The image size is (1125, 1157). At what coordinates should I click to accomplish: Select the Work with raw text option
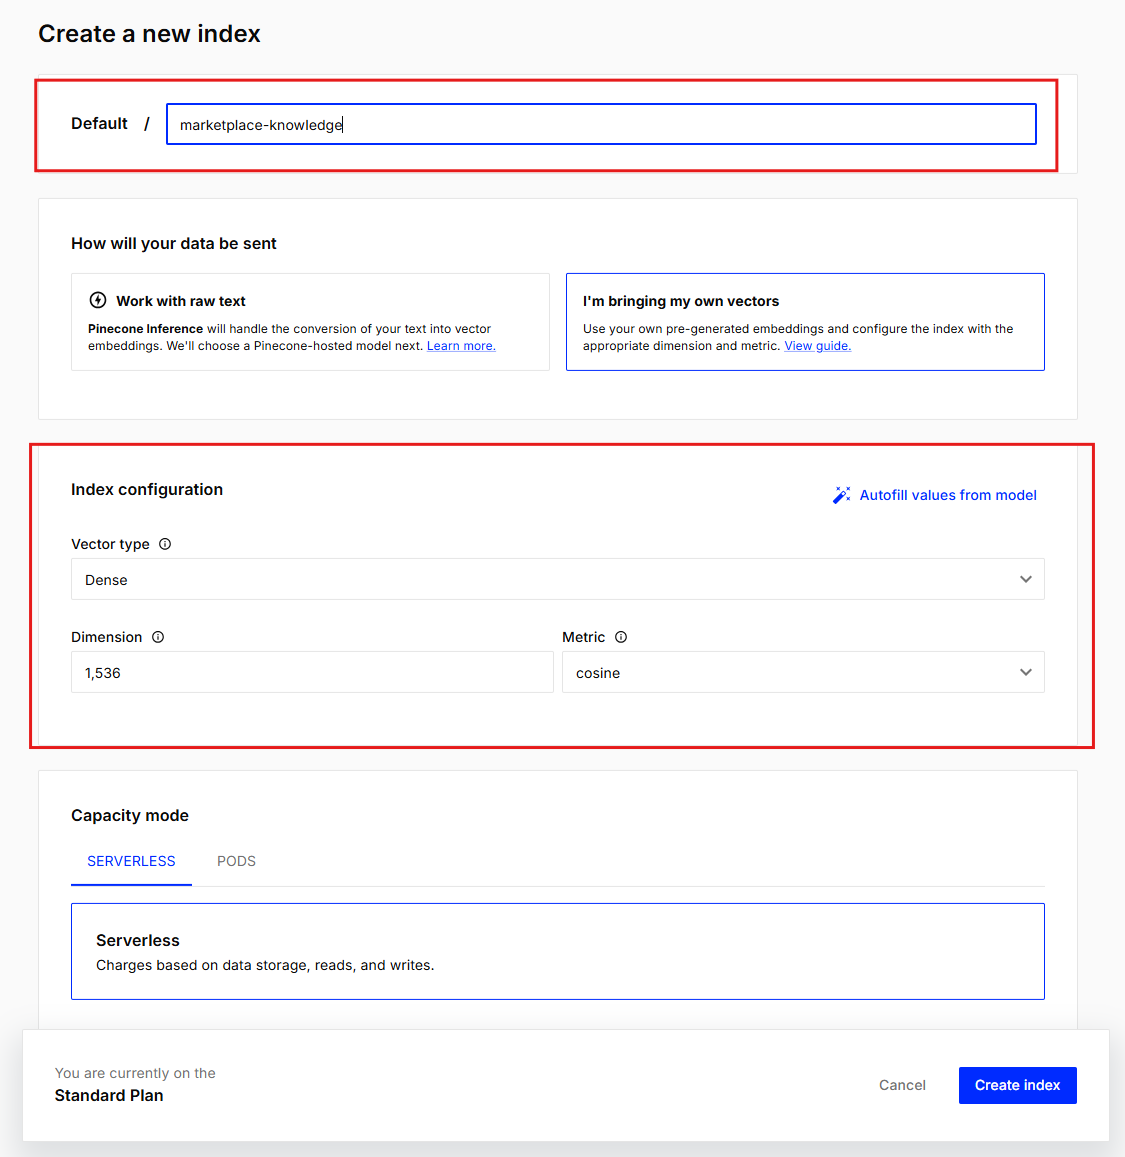[310, 322]
